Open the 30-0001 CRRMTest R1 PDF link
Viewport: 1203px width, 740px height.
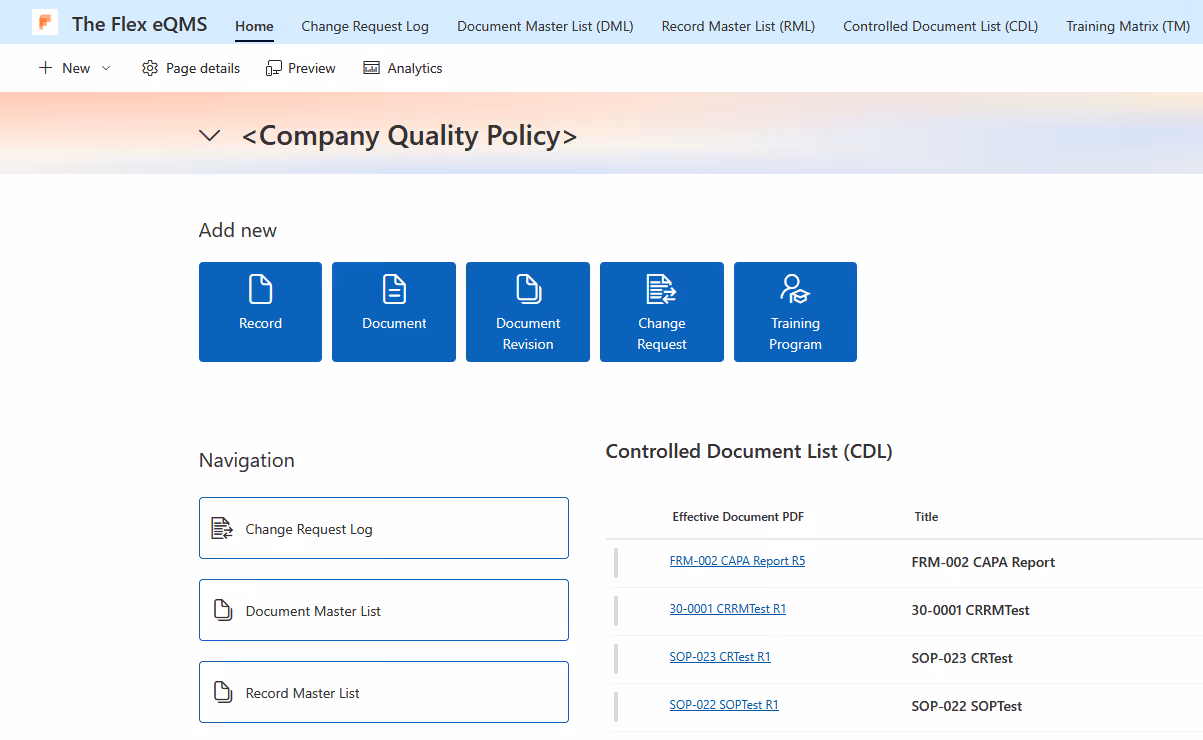[x=727, y=608]
